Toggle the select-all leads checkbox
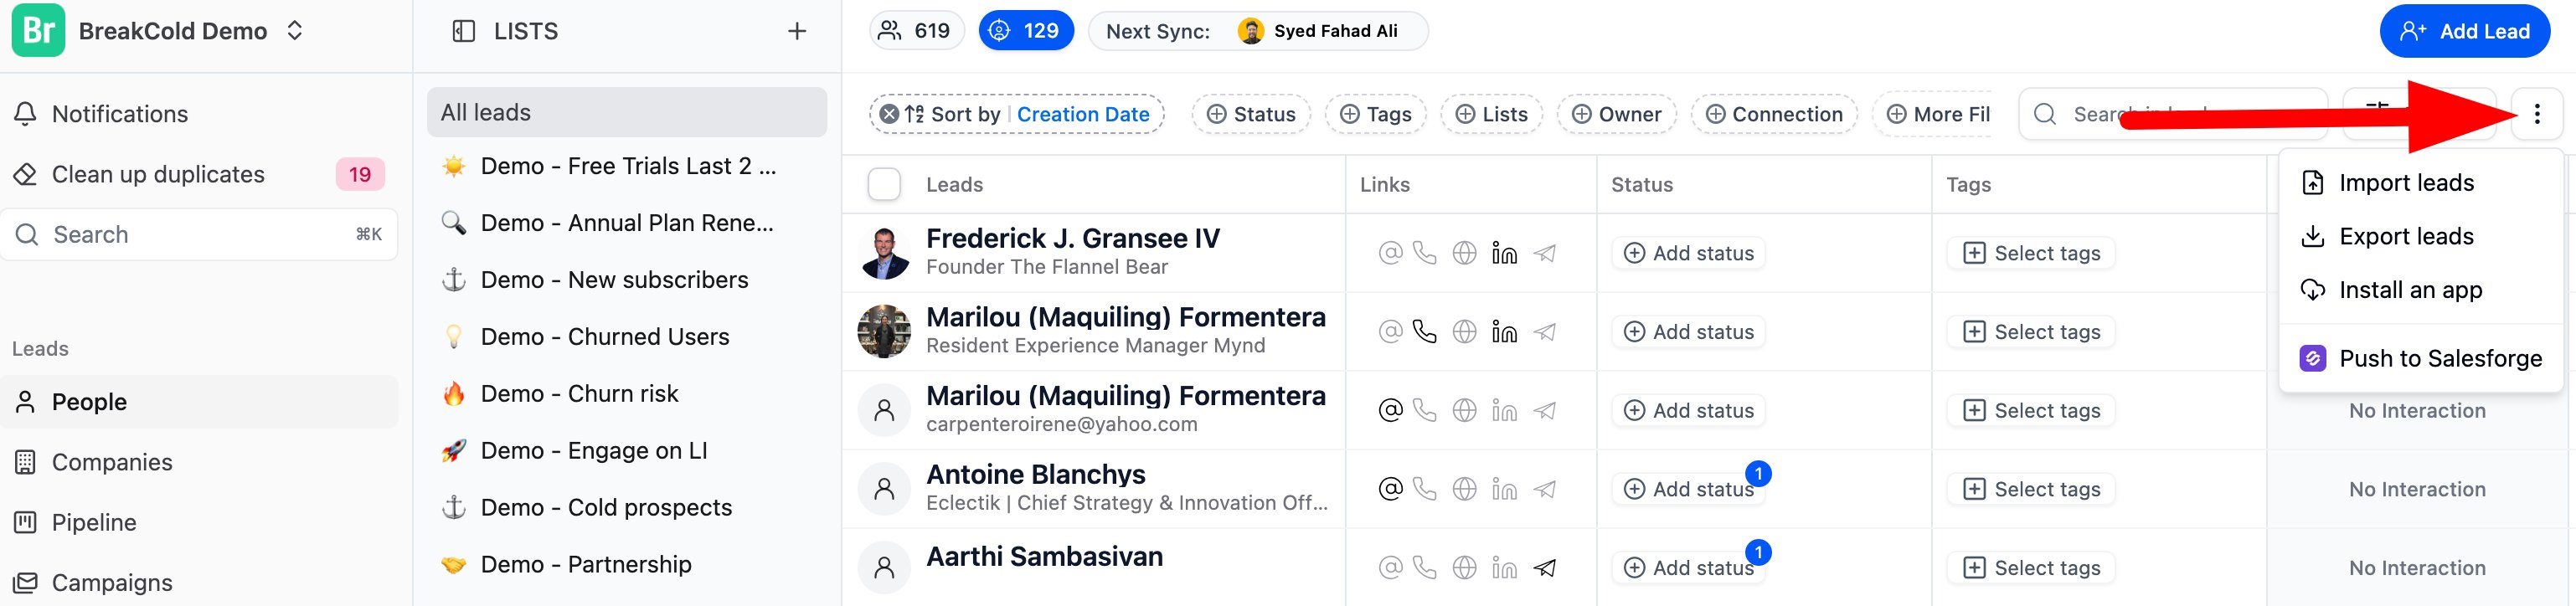2576x606 pixels. point(884,184)
